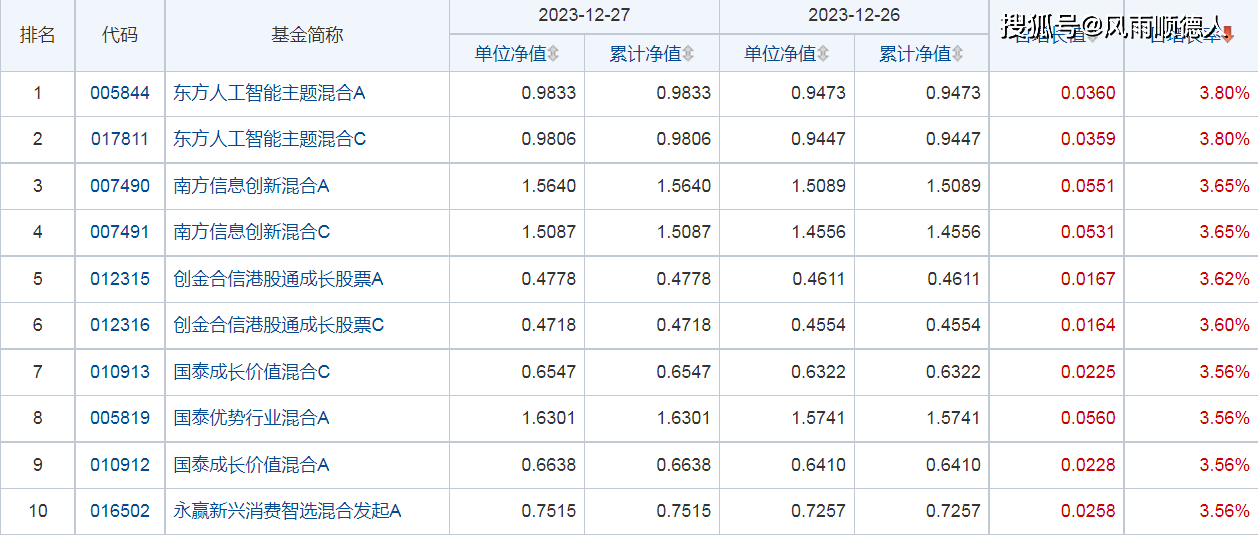Select daily growth value 0.0167

[x=1088, y=279]
